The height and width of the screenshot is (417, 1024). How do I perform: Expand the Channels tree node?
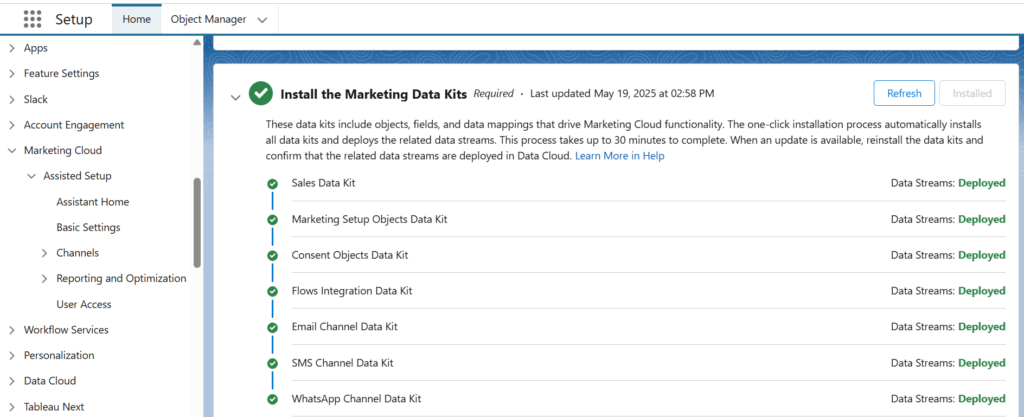(x=44, y=253)
